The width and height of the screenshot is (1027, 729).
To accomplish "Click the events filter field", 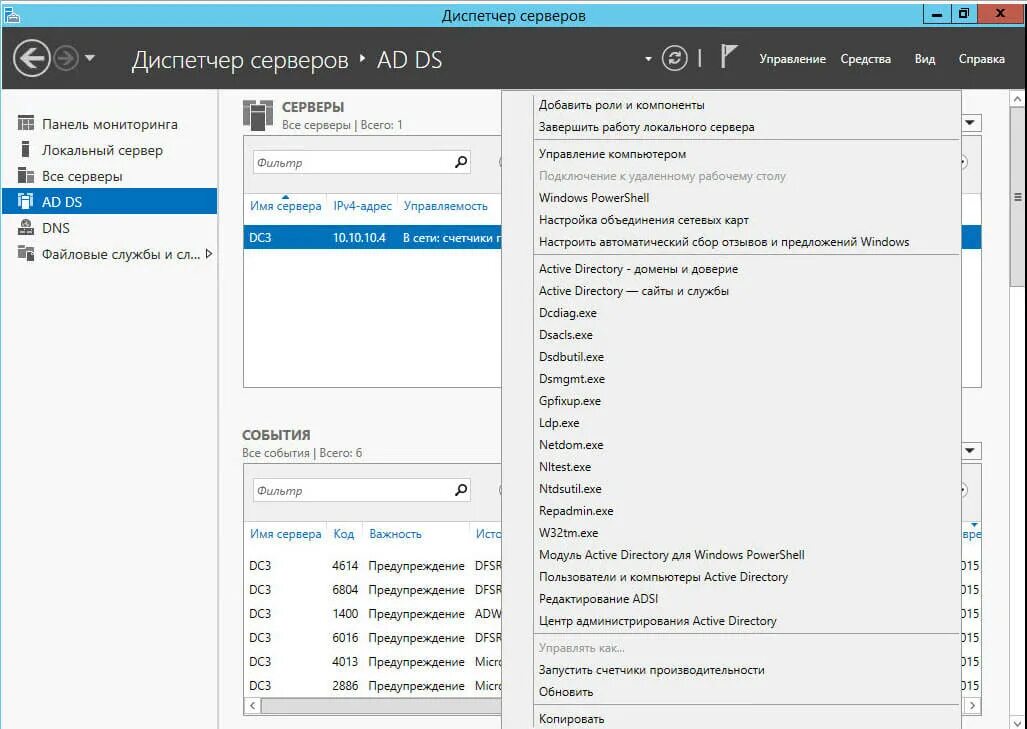I will 352,491.
